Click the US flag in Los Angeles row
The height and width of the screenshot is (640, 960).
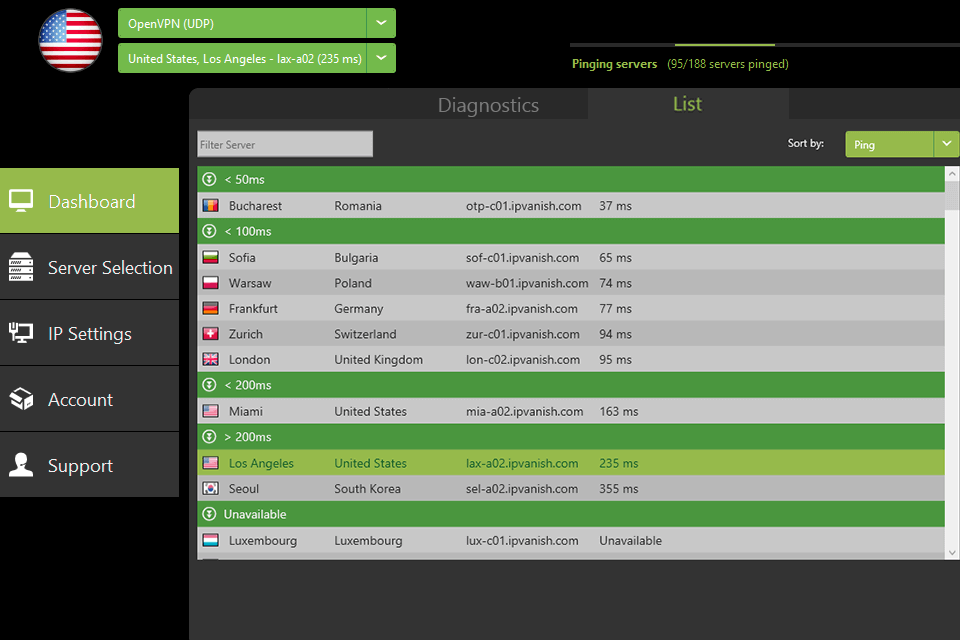click(x=211, y=463)
